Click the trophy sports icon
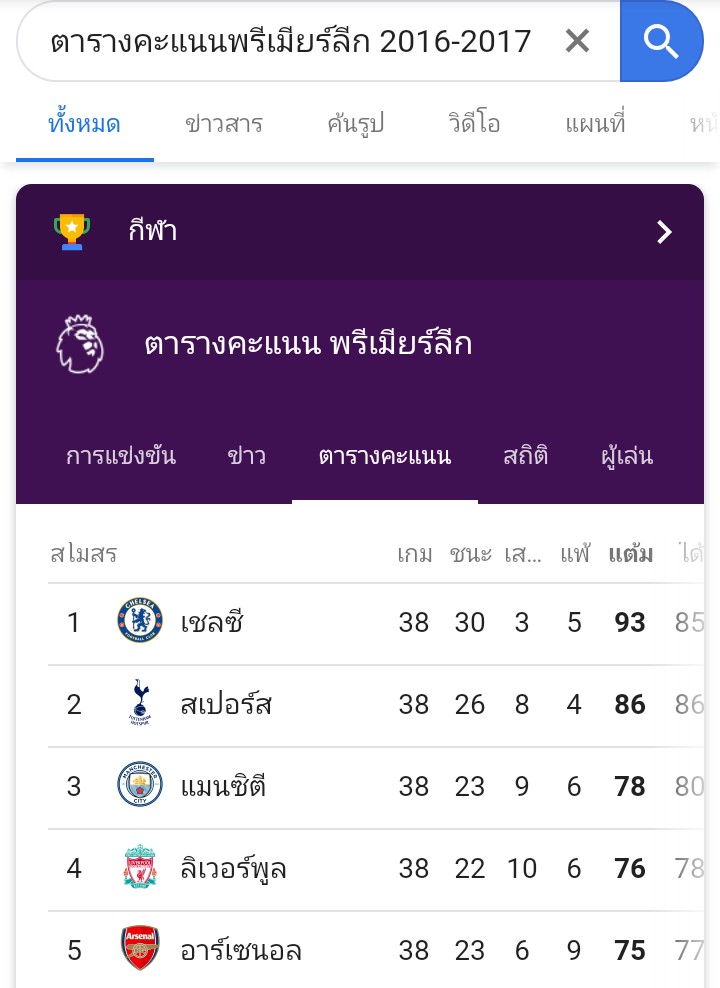Image resolution: width=720 pixels, height=988 pixels. click(72, 231)
